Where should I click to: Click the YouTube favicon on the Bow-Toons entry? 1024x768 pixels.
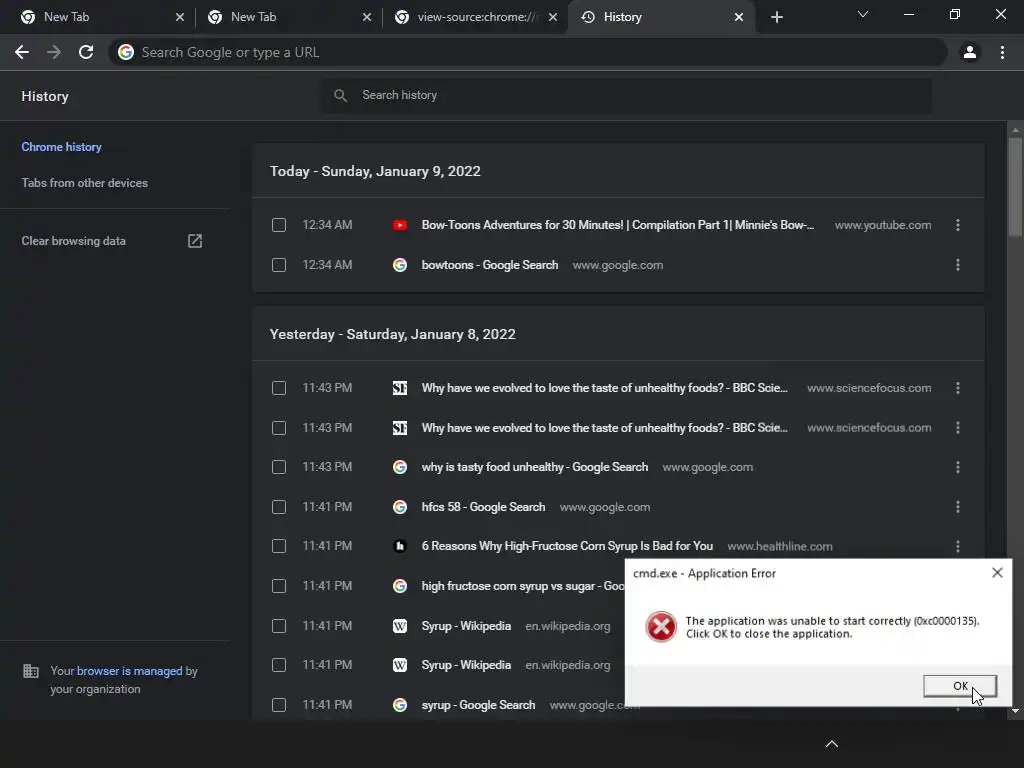click(400, 225)
